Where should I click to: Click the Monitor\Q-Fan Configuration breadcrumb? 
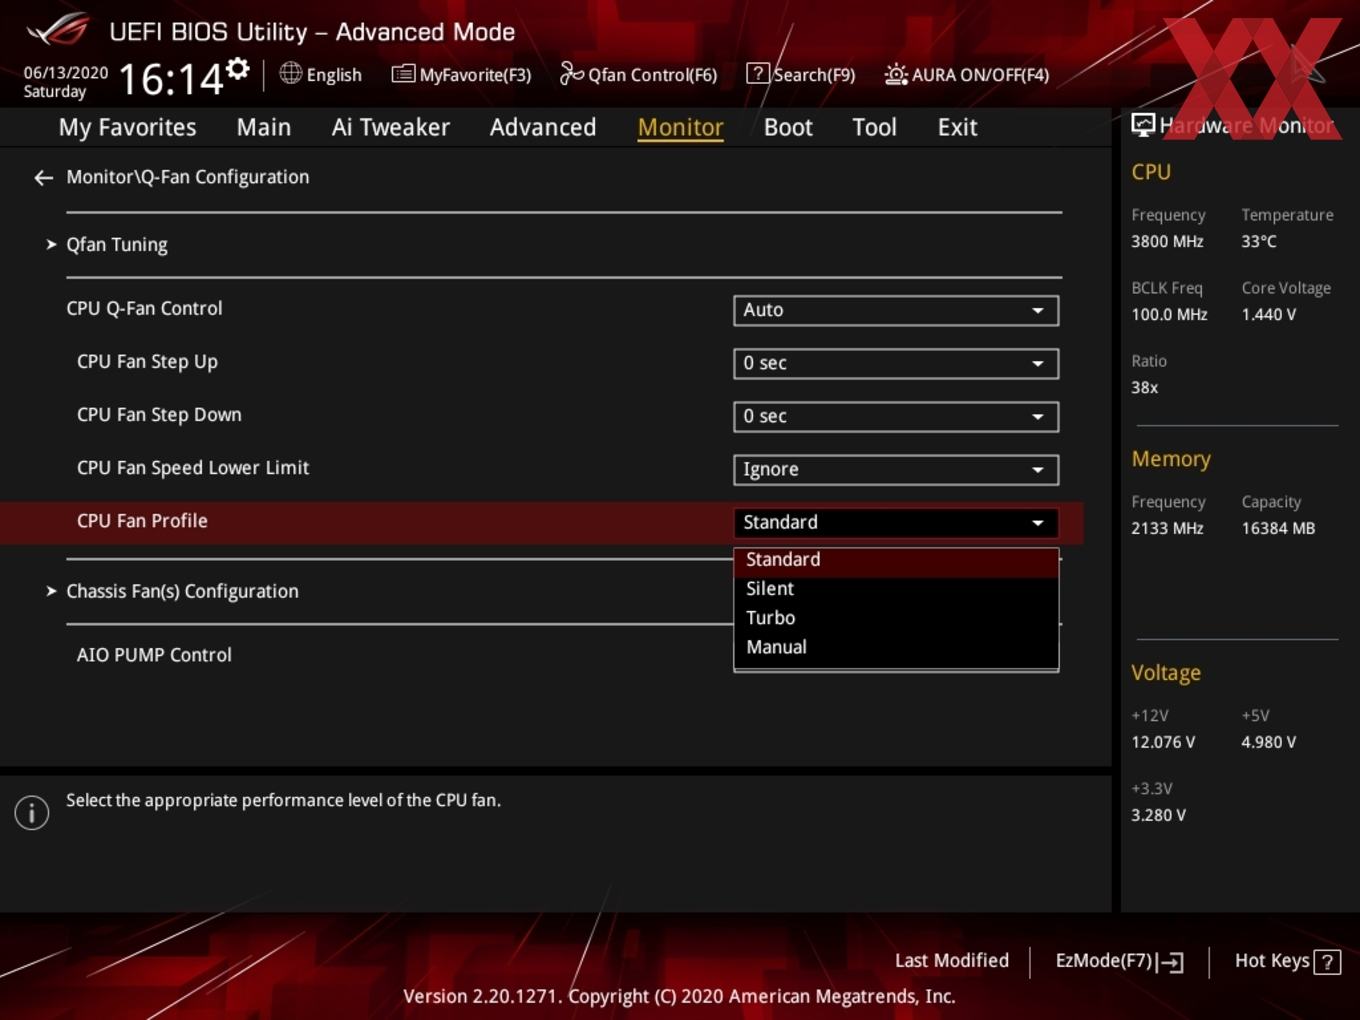(x=188, y=177)
